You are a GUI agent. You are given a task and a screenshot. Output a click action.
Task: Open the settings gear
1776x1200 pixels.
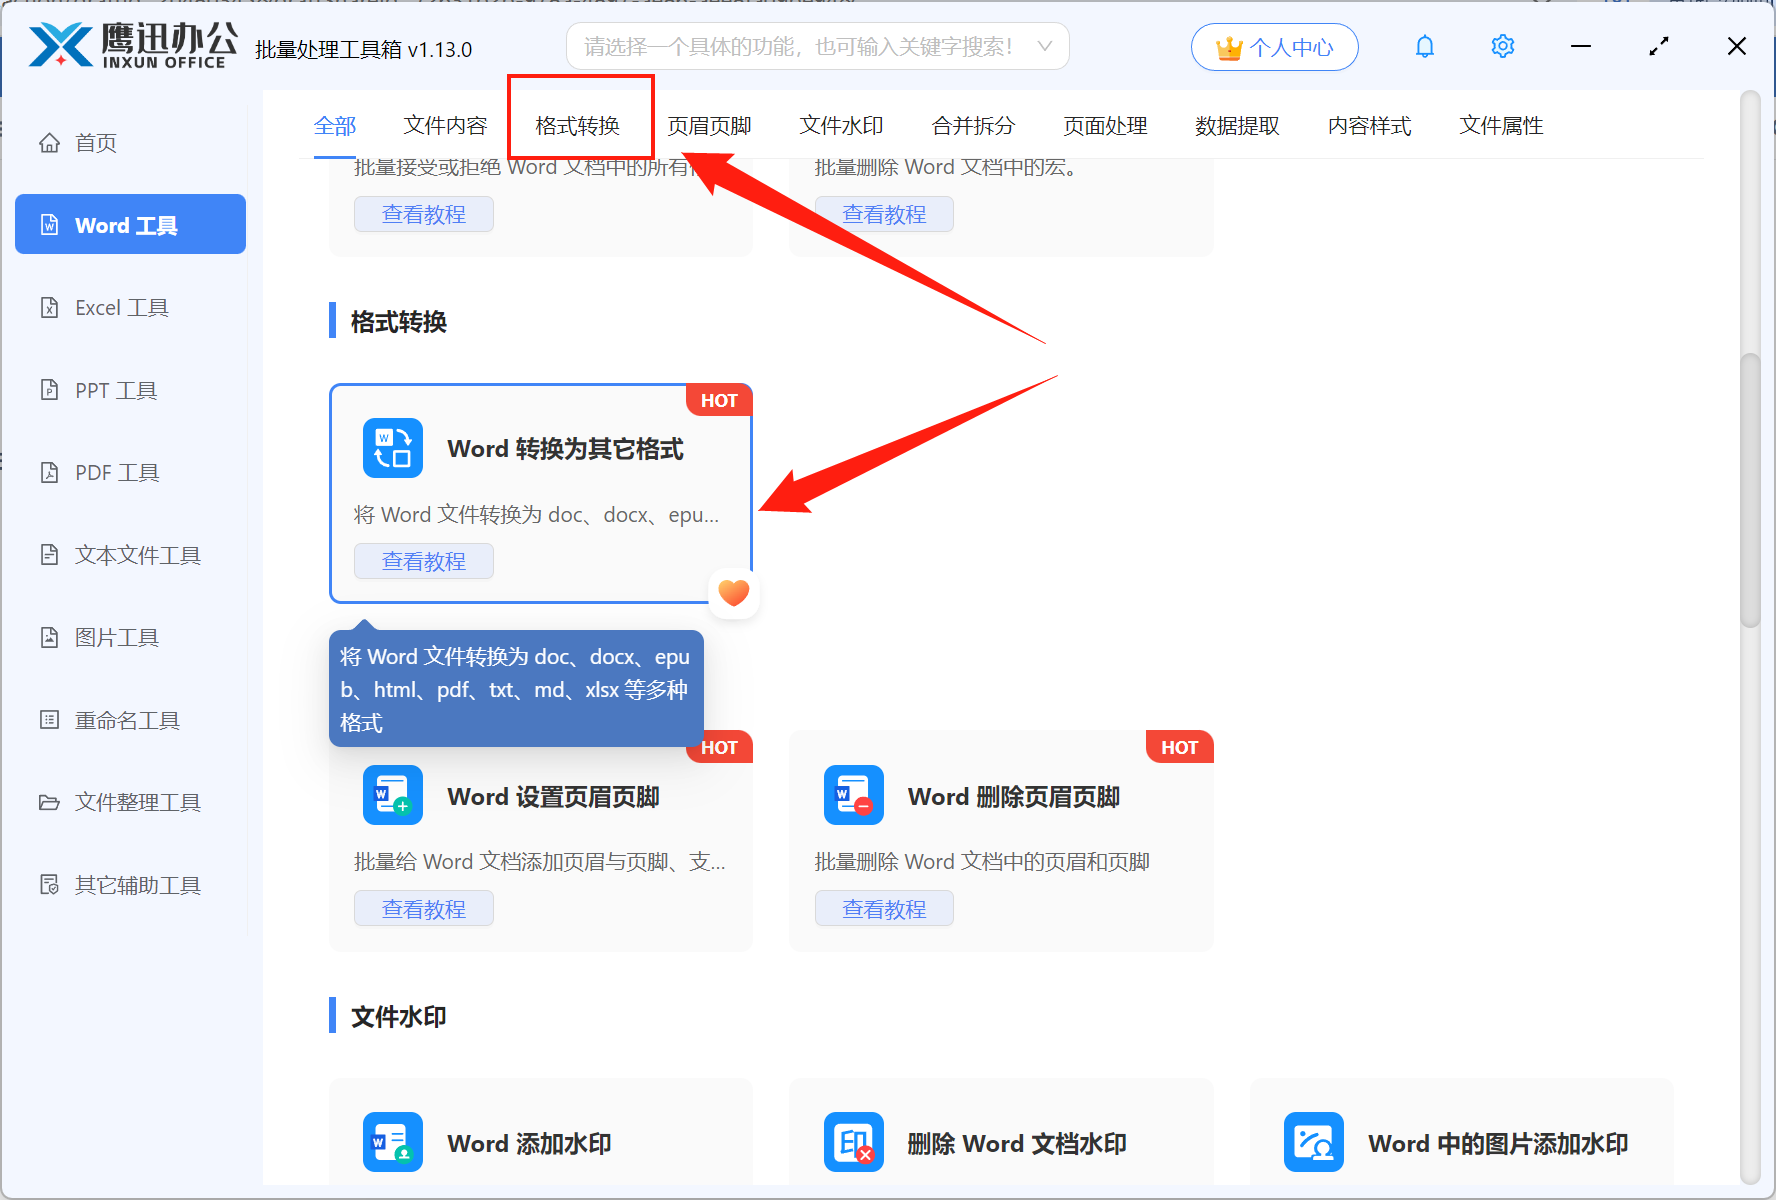click(1502, 46)
